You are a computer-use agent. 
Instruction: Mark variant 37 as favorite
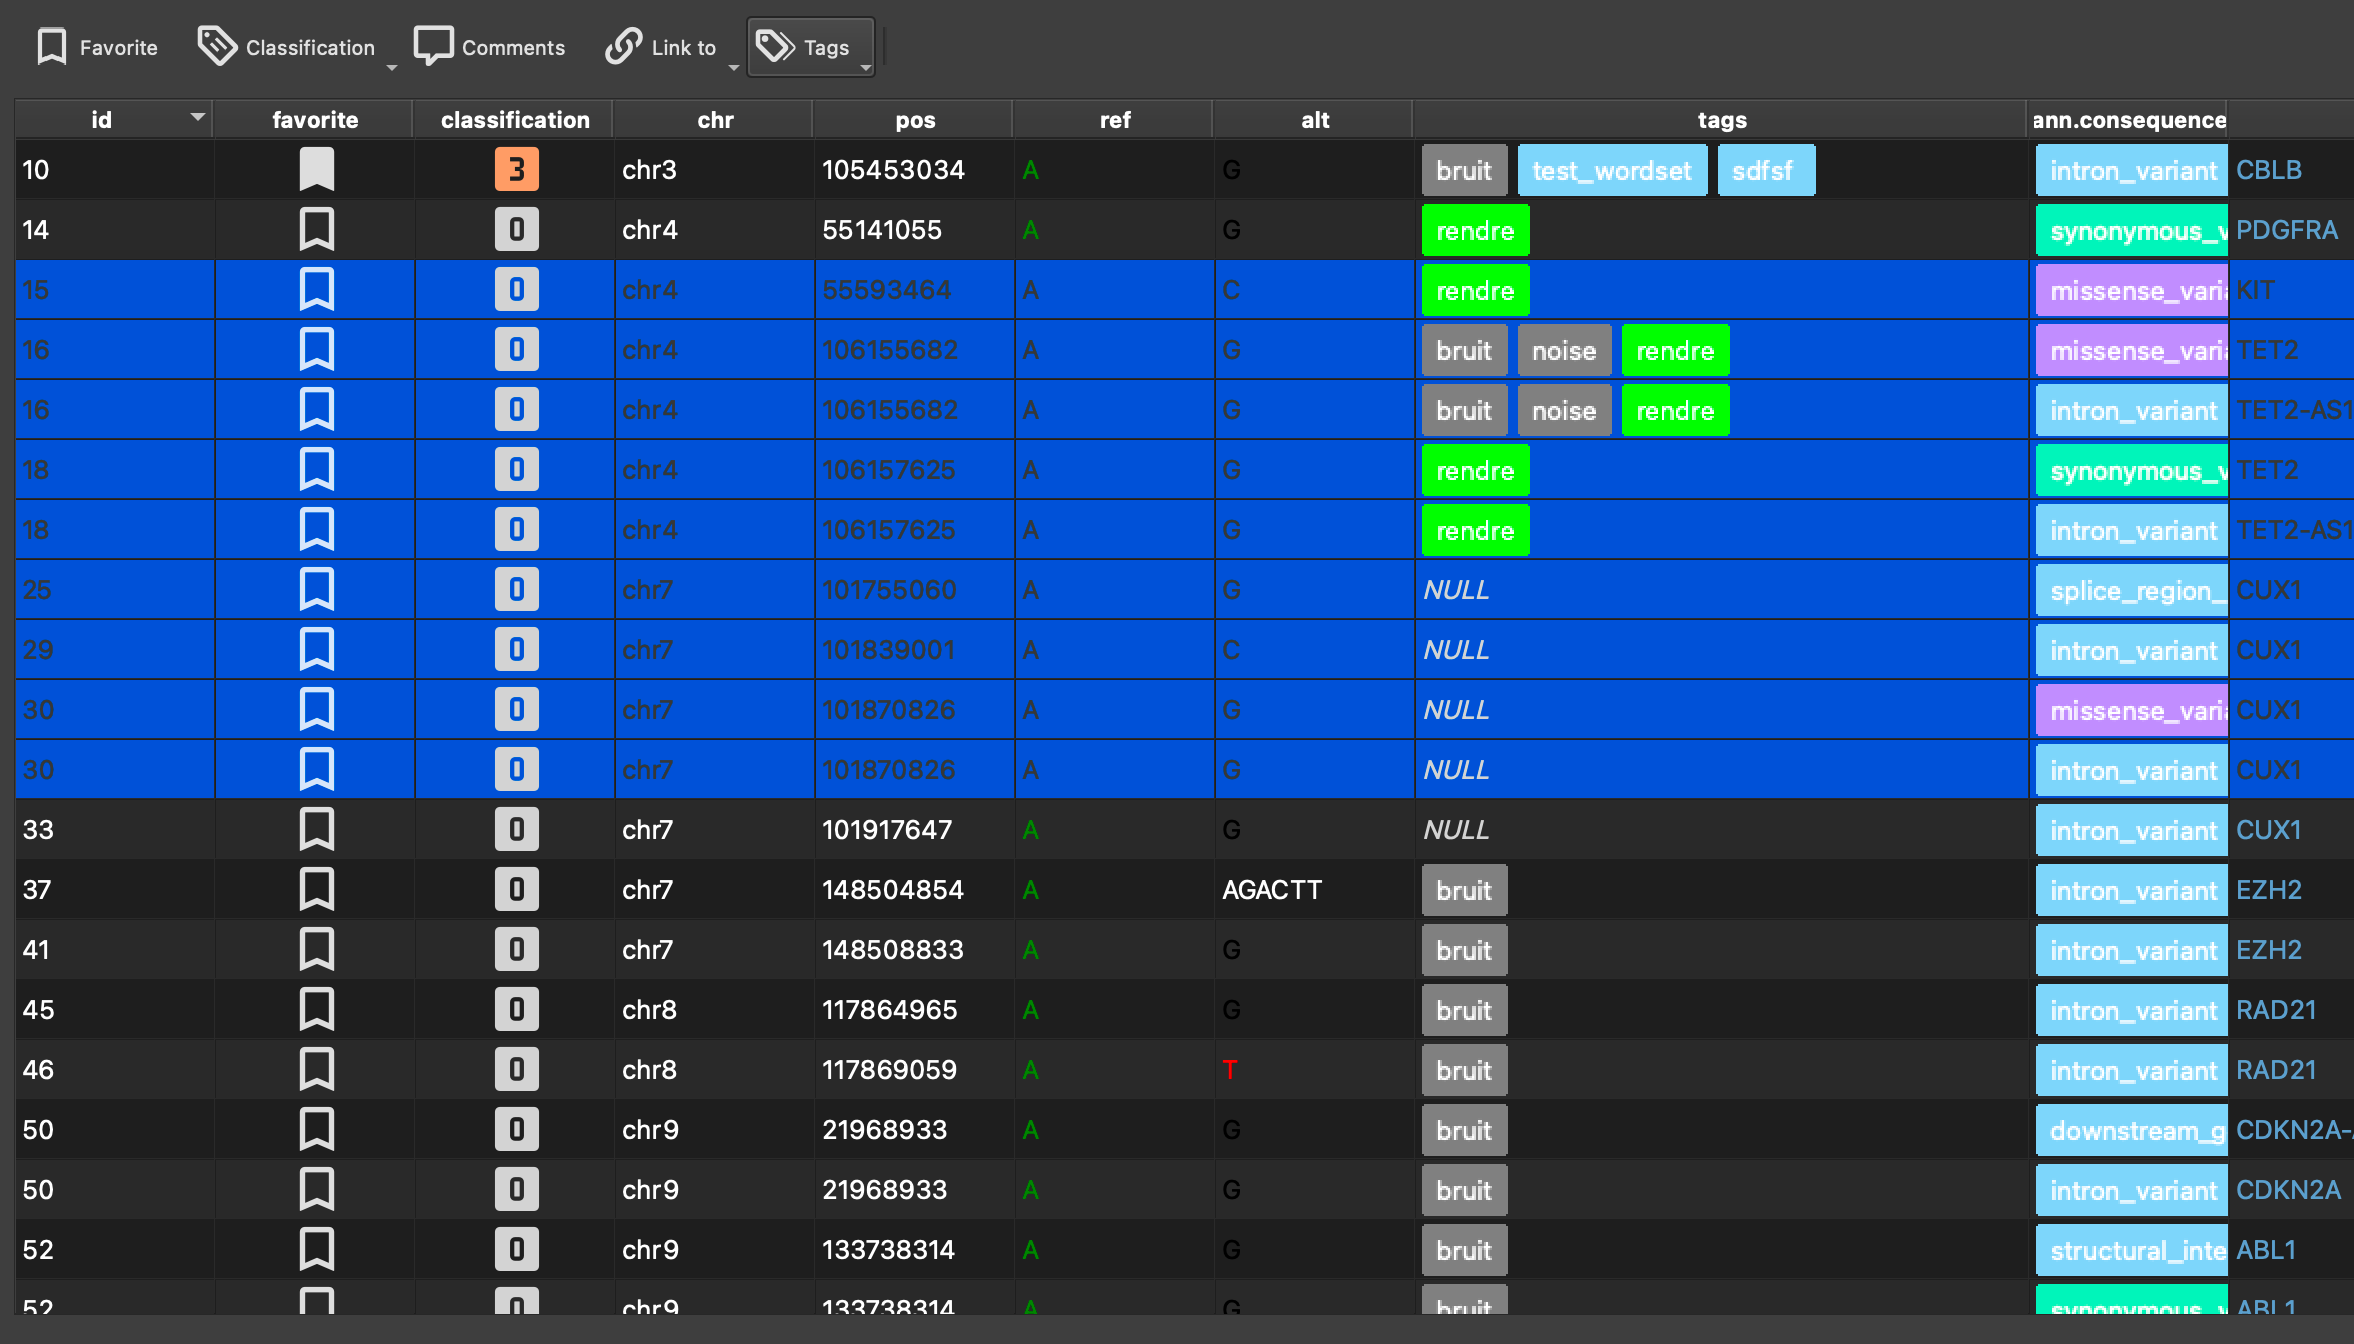point(315,889)
